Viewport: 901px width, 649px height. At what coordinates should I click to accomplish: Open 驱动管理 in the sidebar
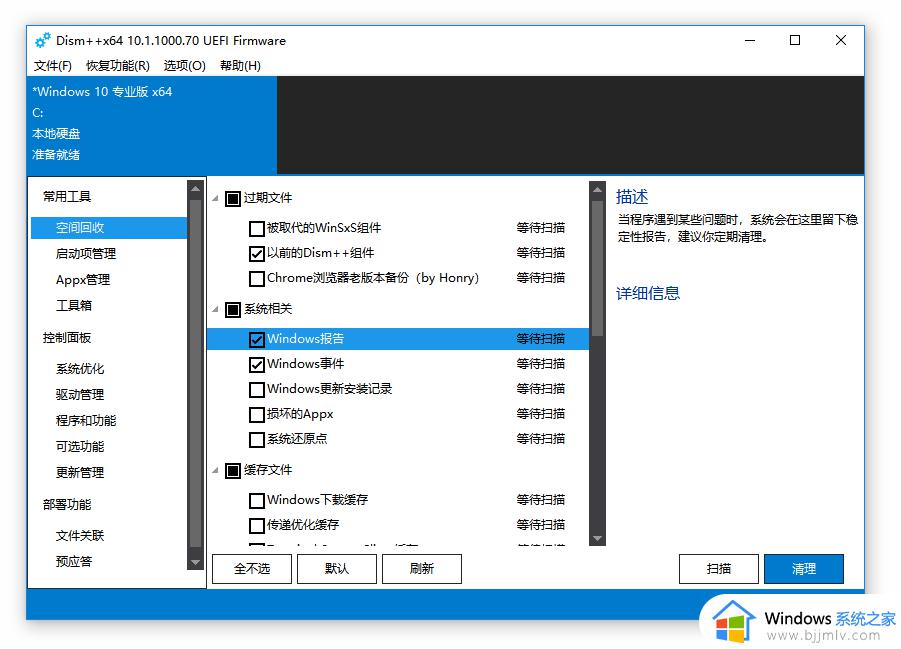(80, 394)
